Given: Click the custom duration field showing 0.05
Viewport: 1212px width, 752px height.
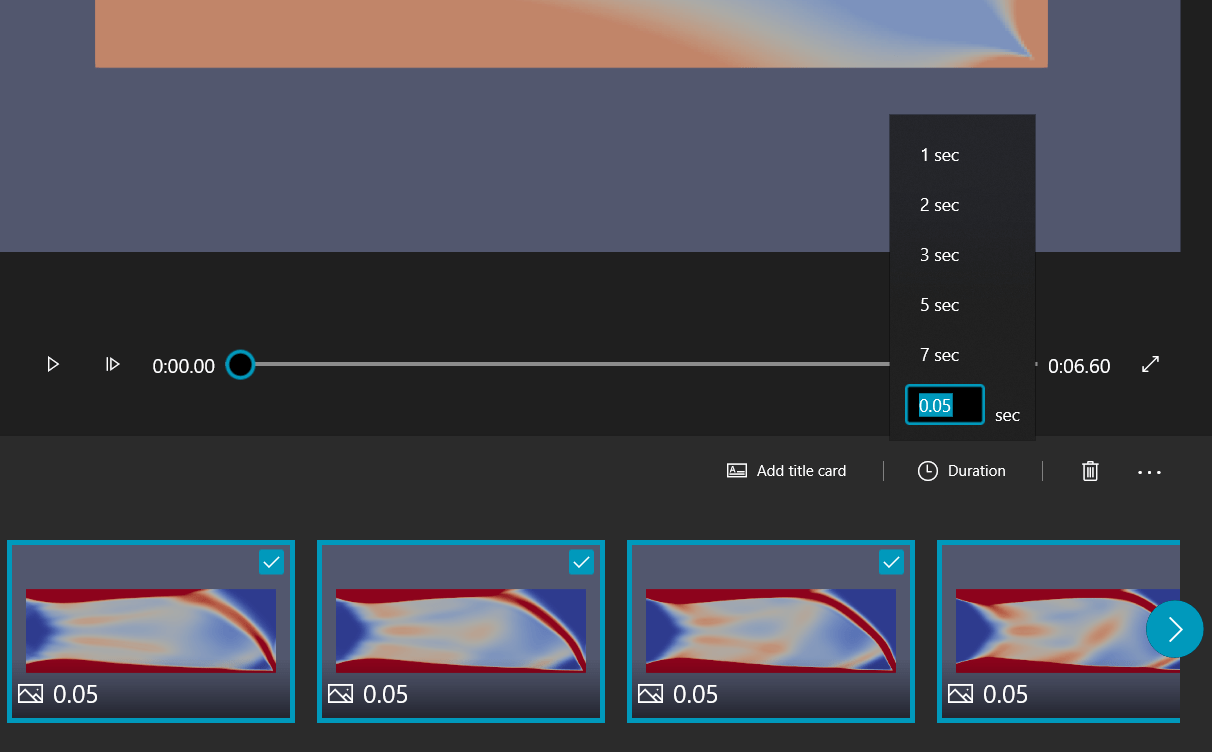Looking at the screenshot, I should pyautogui.click(x=944, y=405).
